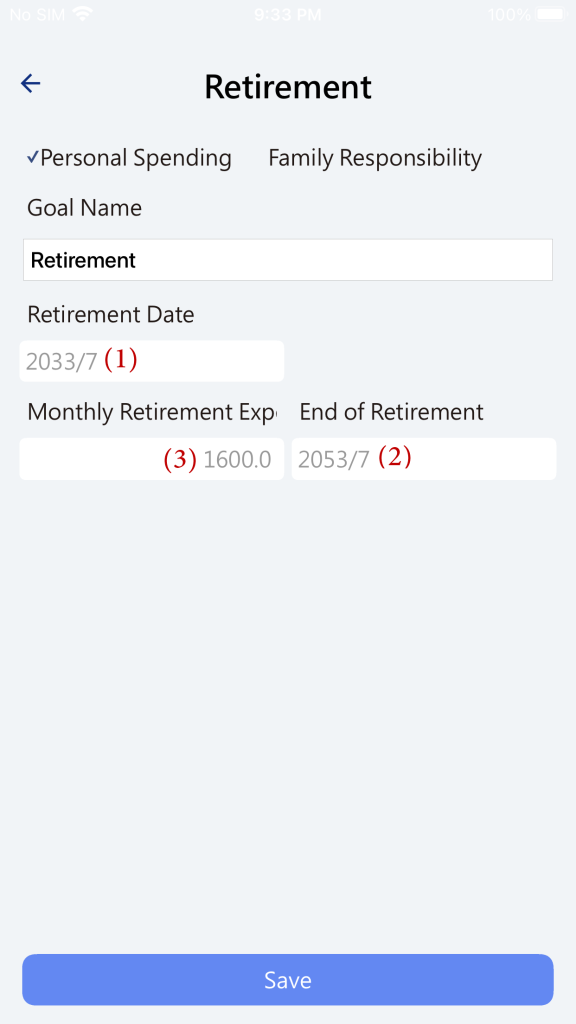Focus the Monthly Retirement Expense field 1600.0

click(x=152, y=459)
